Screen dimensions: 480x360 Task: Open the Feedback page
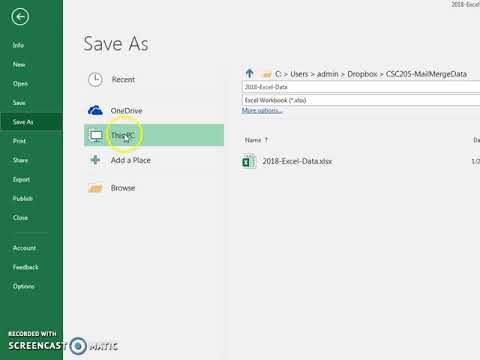(x=26, y=267)
